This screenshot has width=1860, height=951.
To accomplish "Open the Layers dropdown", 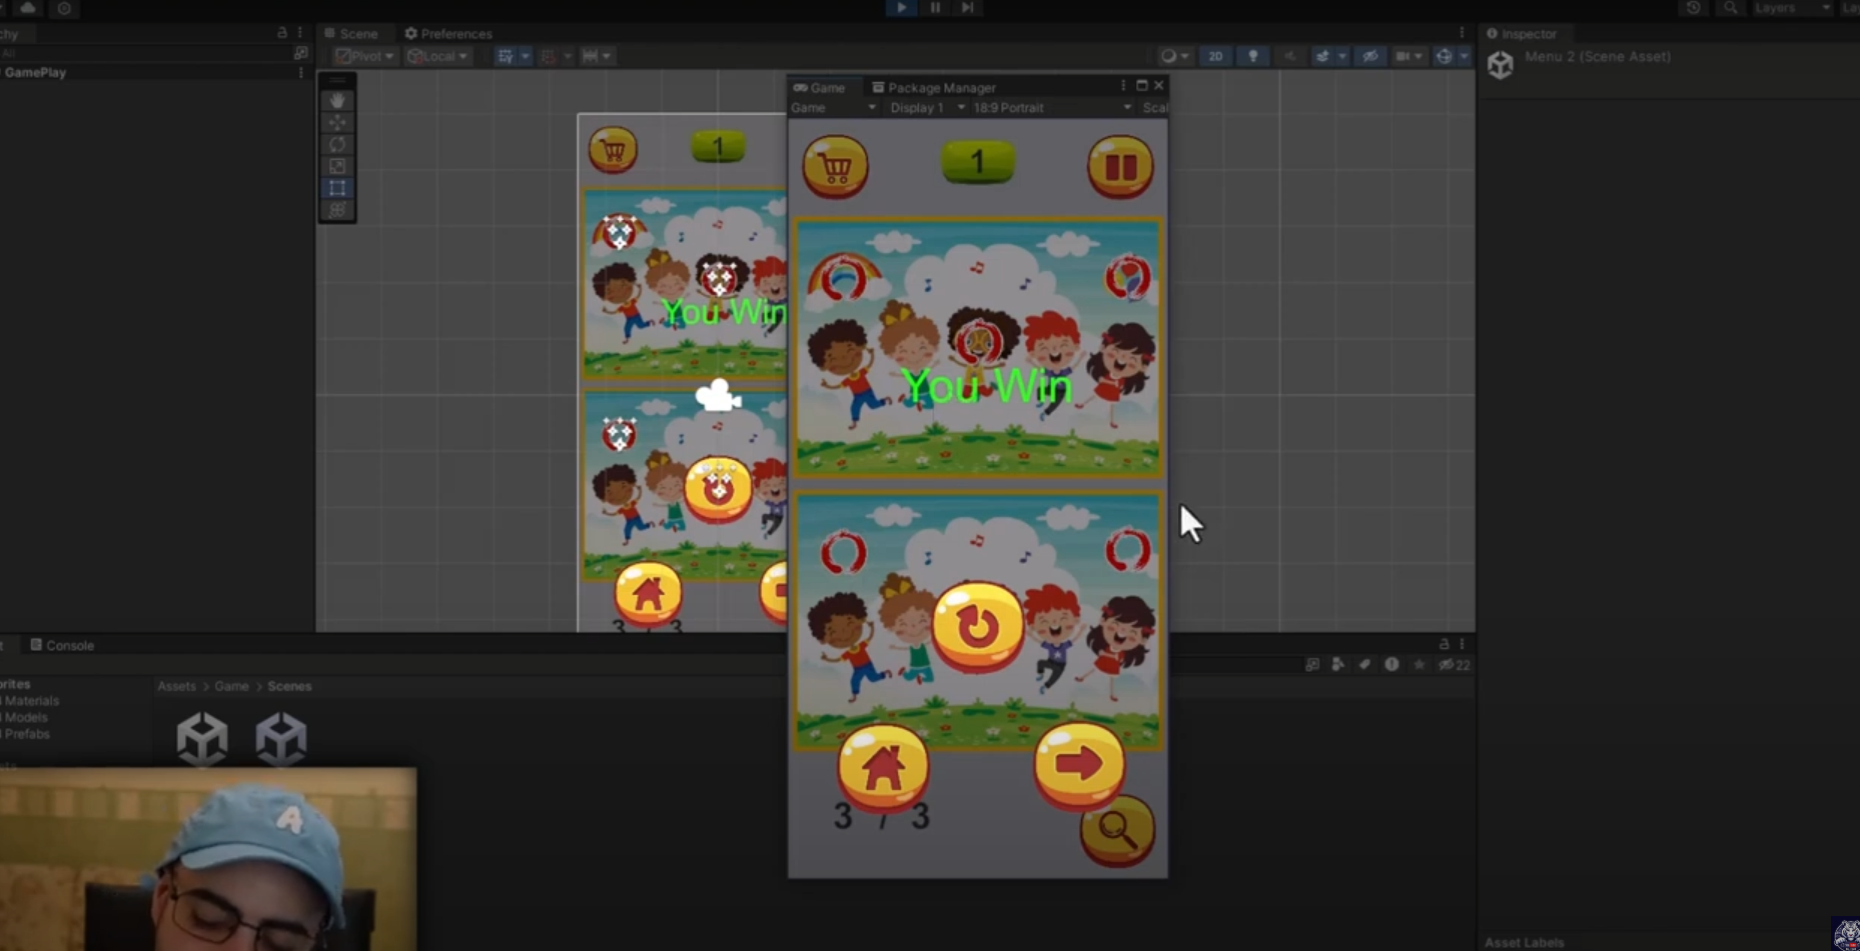I will pyautogui.click(x=1792, y=8).
